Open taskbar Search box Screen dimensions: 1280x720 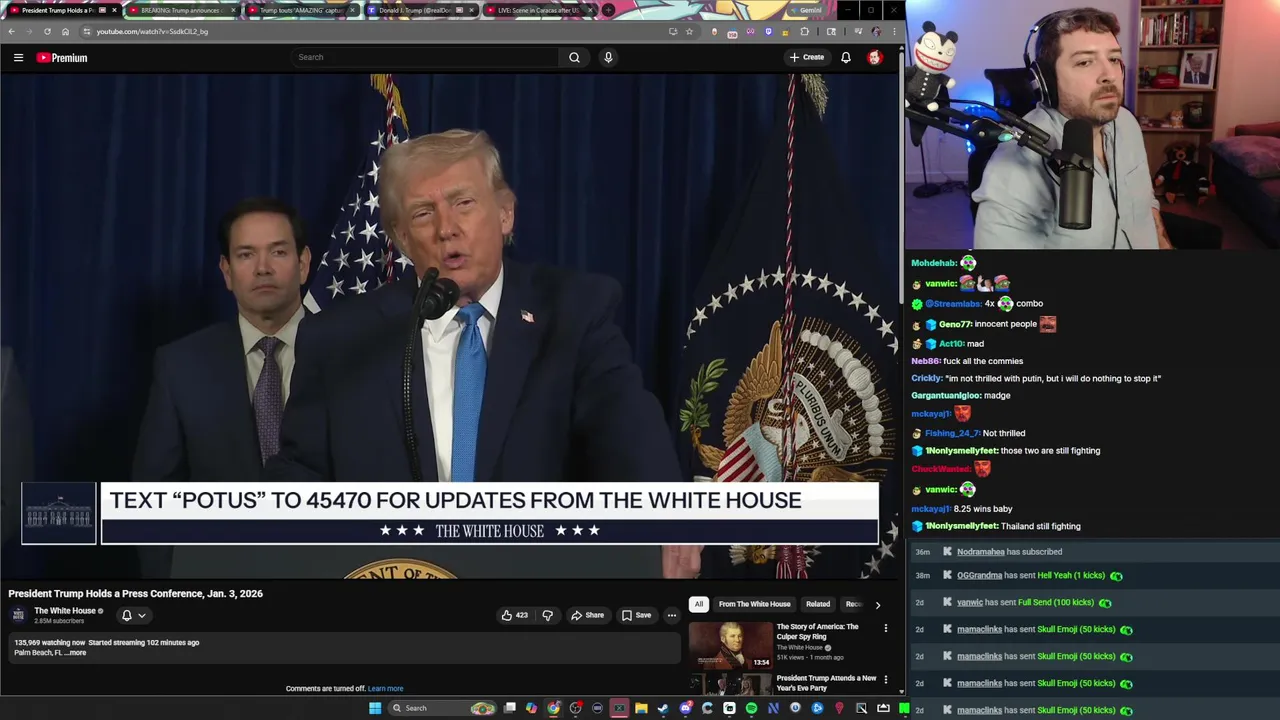click(x=442, y=708)
